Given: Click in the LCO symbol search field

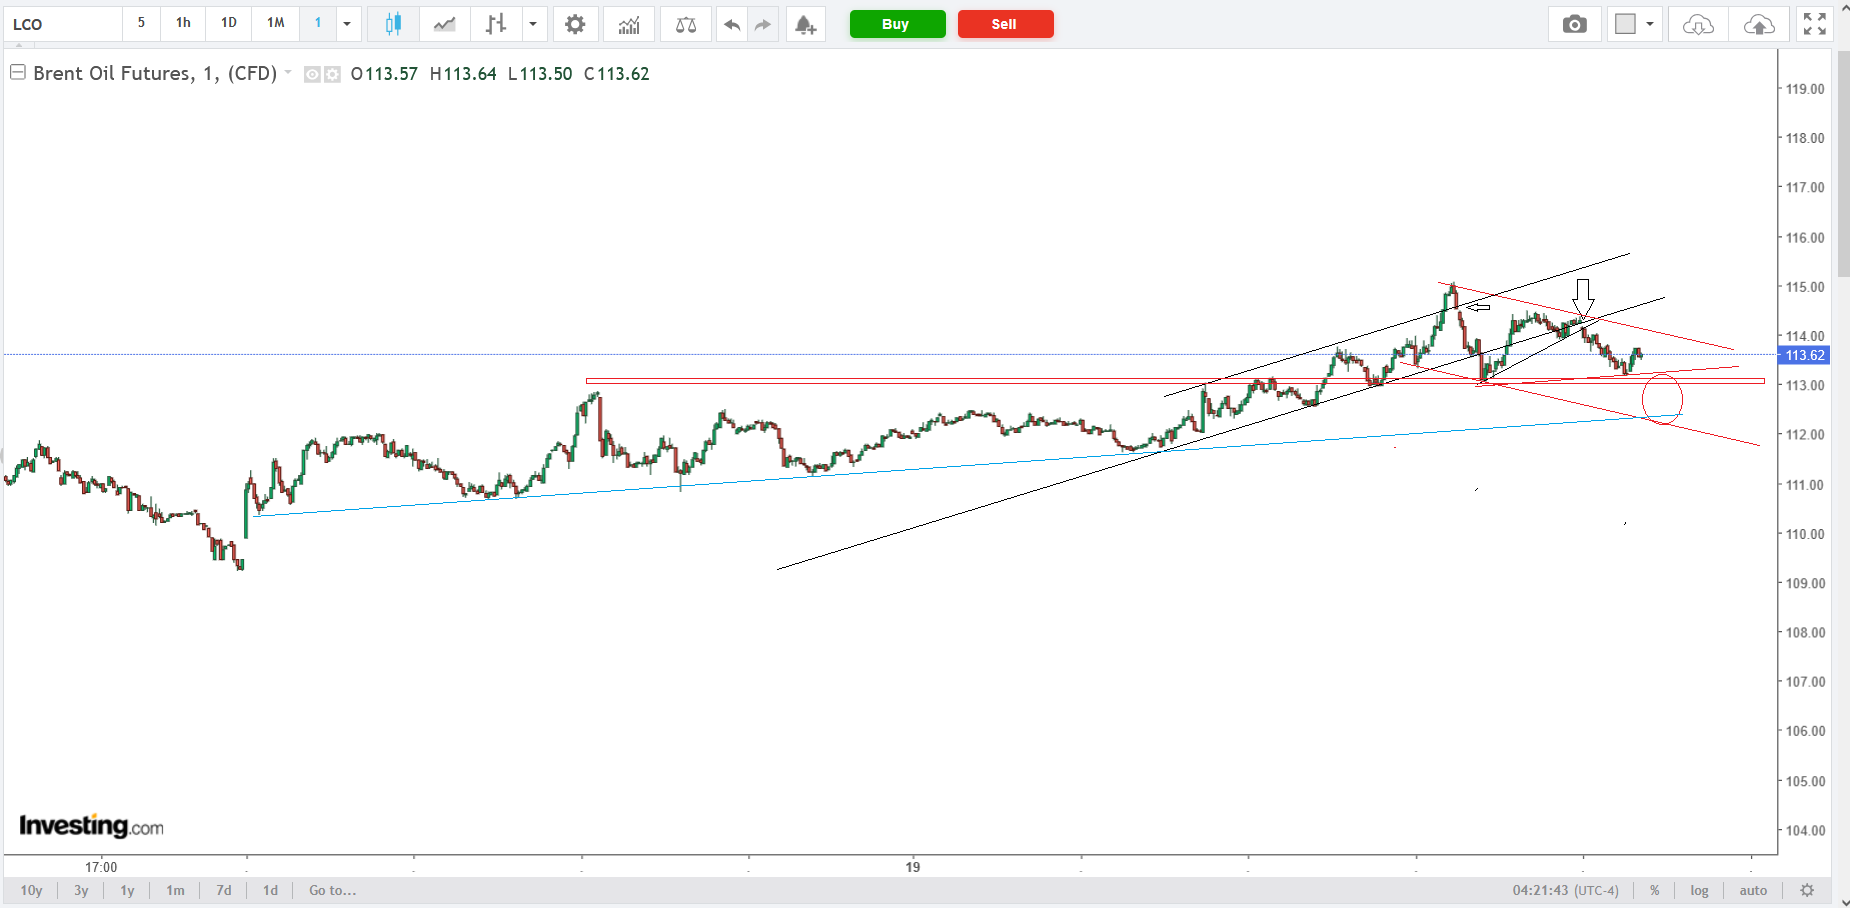Looking at the screenshot, I should (x=62, y=24).
